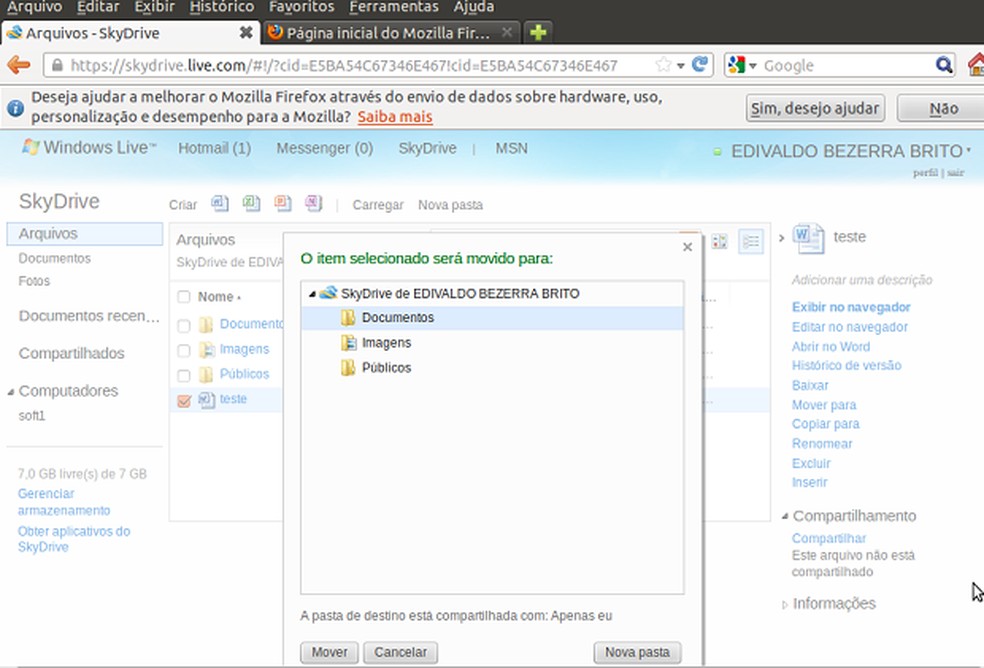Click the Google search input field
The width and height of the screenshot is (984, 668).
(847, 65)
